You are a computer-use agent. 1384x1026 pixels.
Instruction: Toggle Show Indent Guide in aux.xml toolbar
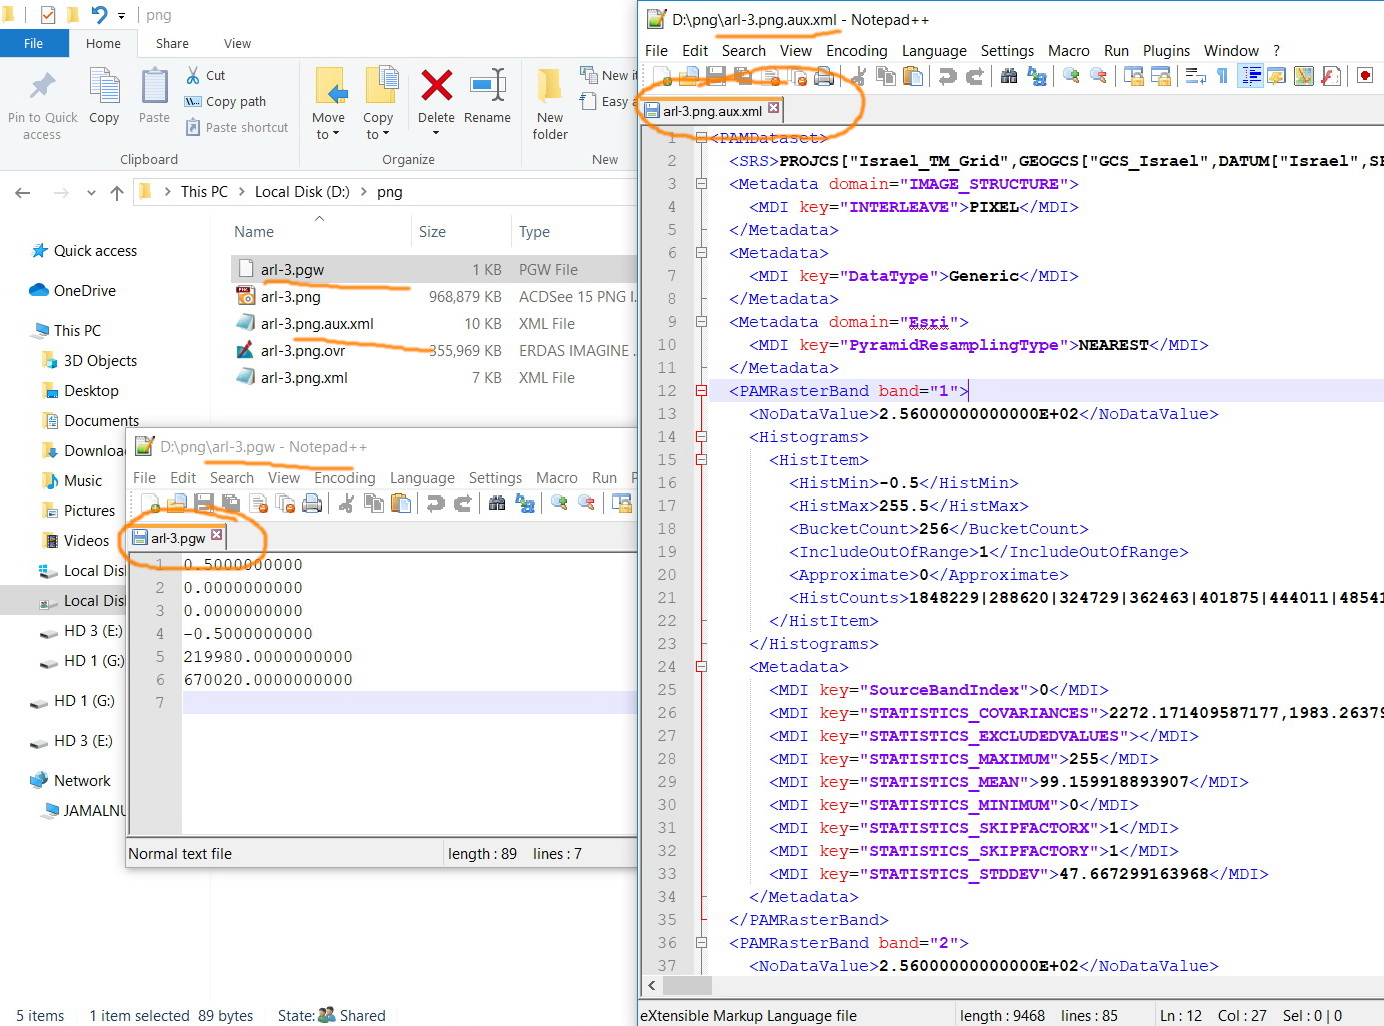pos(1250,76)
